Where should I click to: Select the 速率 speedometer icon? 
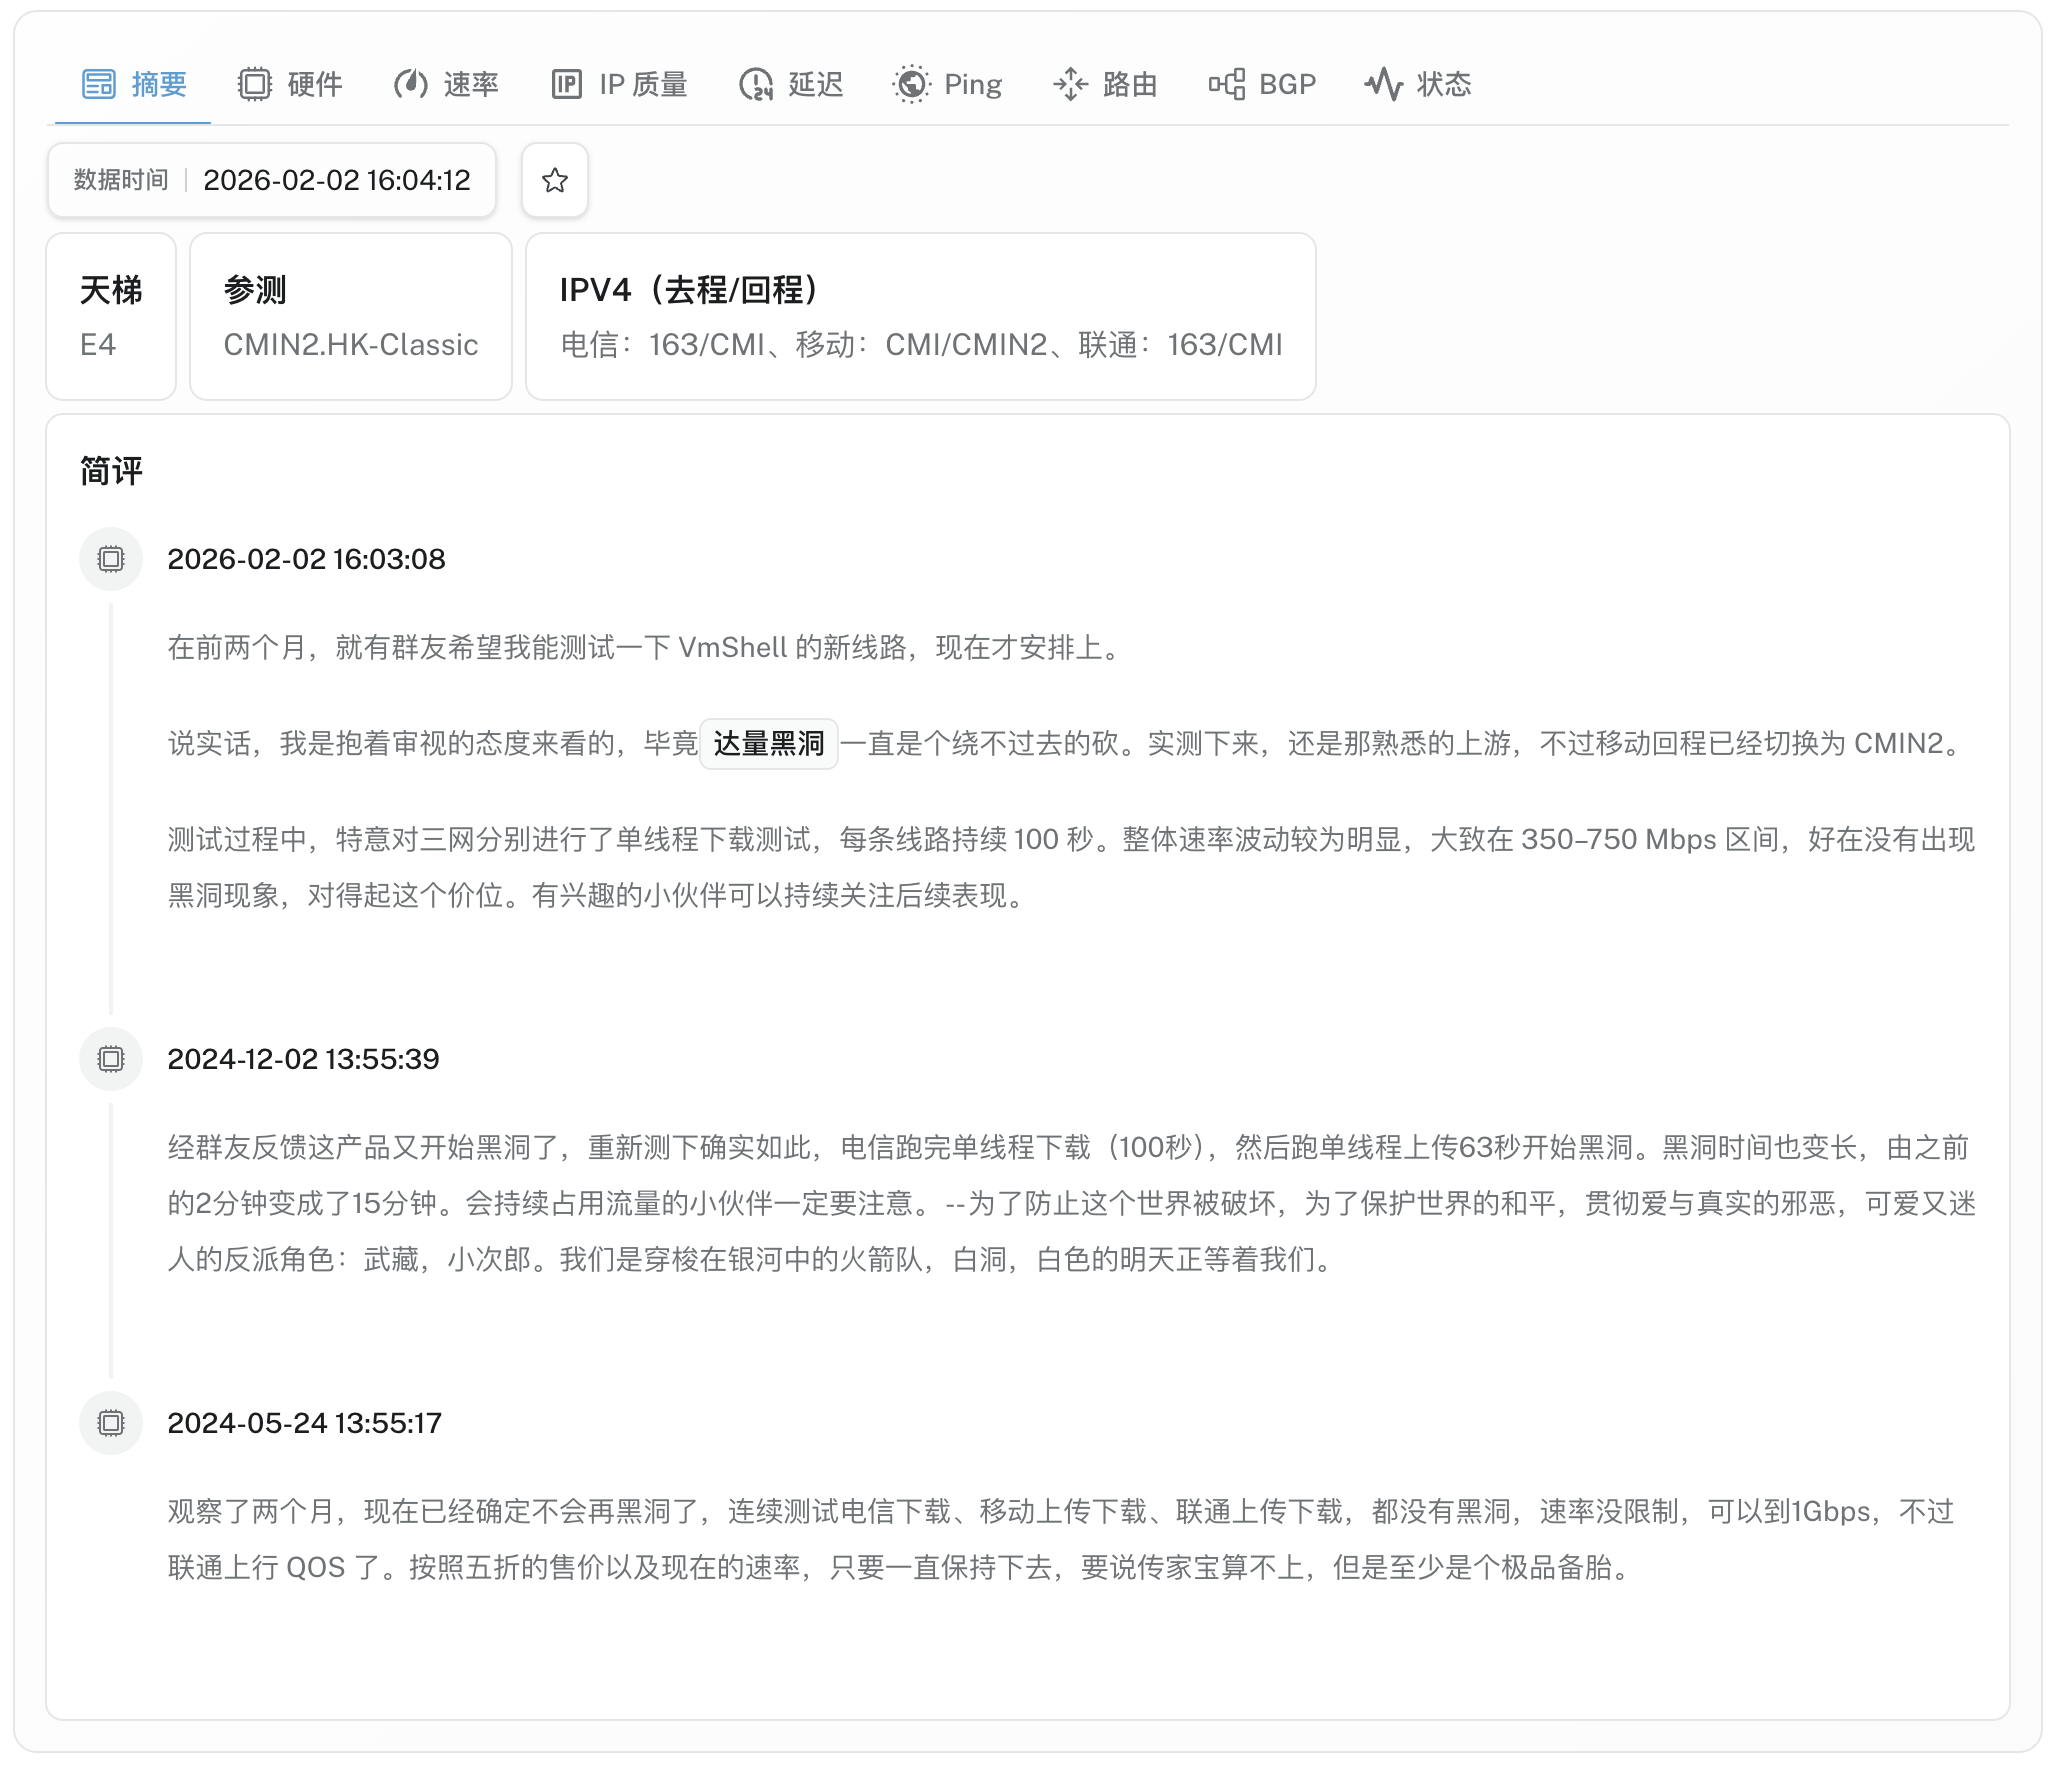[411, 84]
